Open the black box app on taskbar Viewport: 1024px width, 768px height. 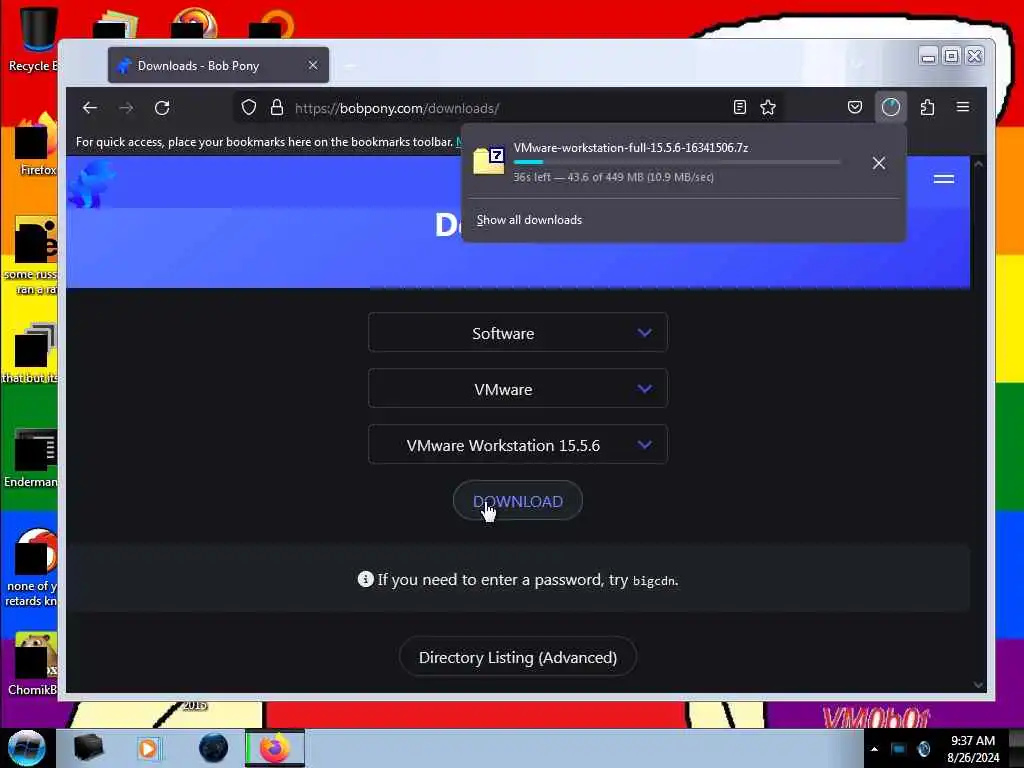point(88,748)
